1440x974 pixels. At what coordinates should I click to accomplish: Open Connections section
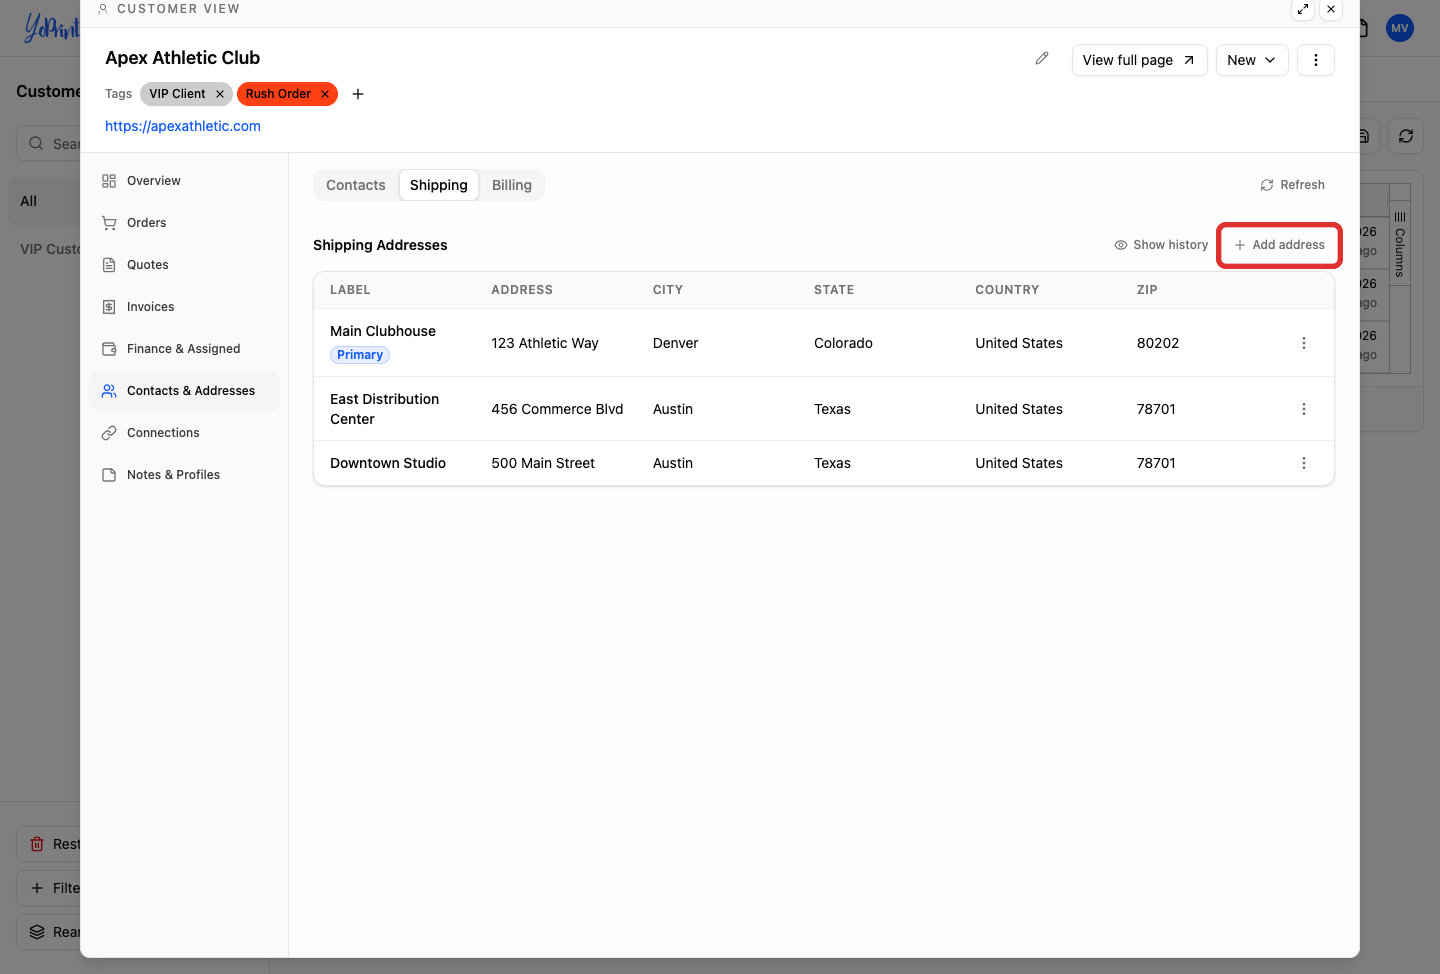tap(184, 433)
